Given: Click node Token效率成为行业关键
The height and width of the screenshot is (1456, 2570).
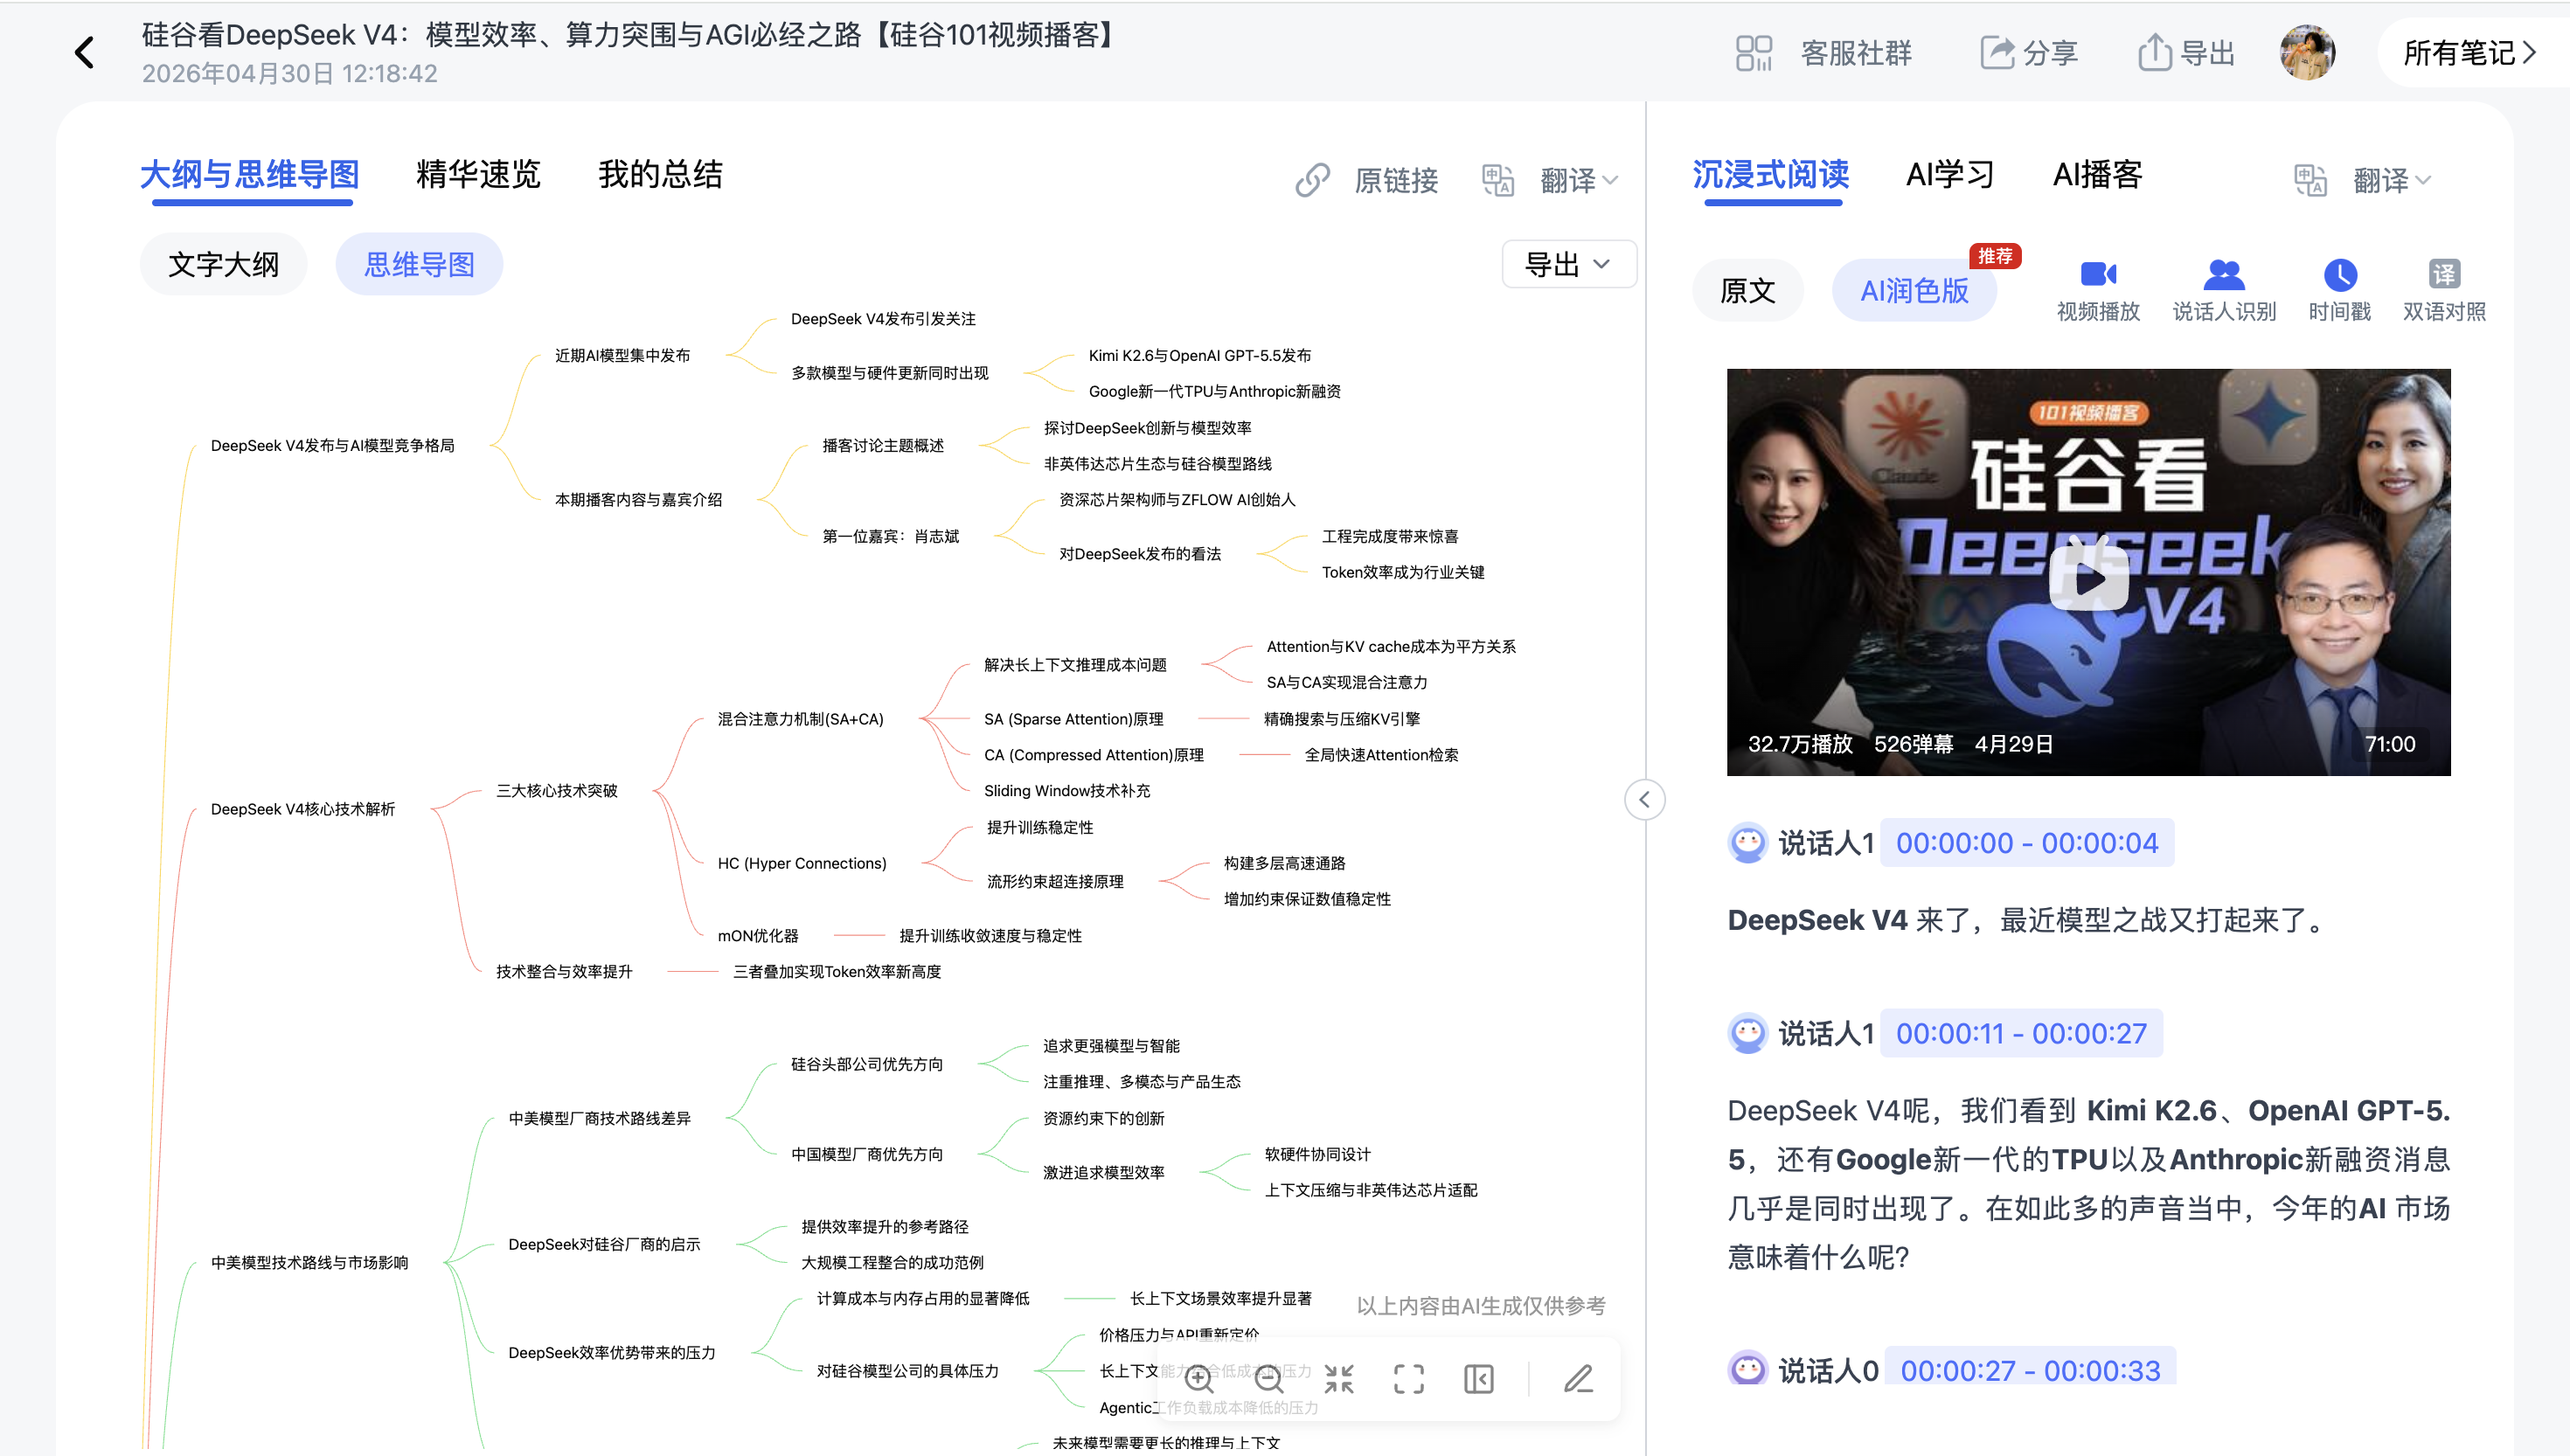Looking at the screenshot, I should click(x=1402, y=572).
